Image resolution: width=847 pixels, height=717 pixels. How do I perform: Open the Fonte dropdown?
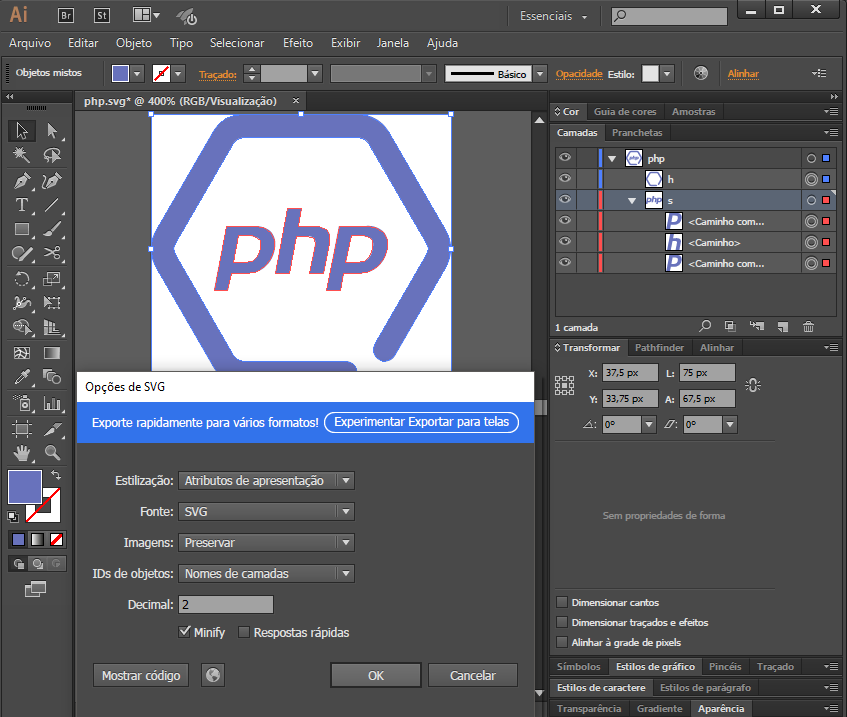pyautogui.click(x=266, y=511)
